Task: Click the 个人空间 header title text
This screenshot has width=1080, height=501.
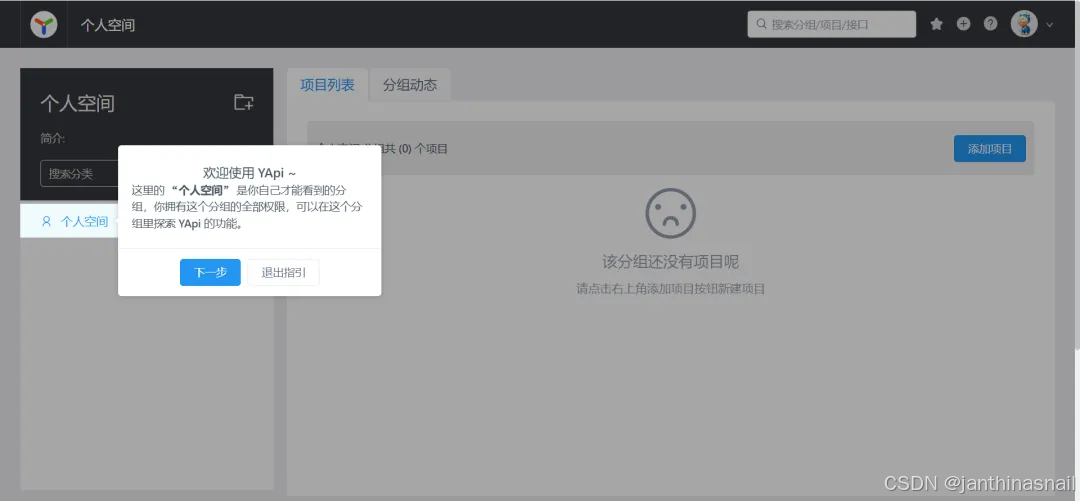Action: tap(107, 25)
